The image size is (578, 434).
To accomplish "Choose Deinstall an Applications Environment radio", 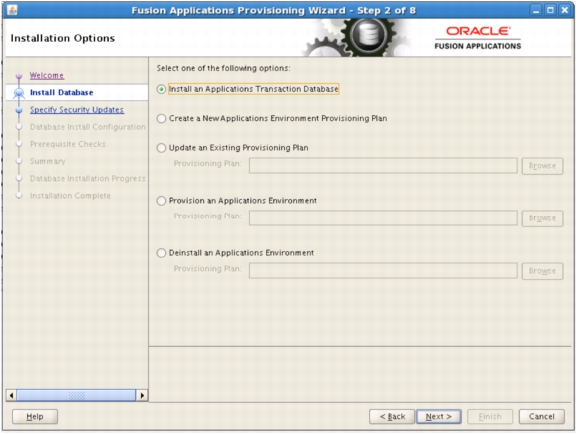I will (x=161, y=253).
